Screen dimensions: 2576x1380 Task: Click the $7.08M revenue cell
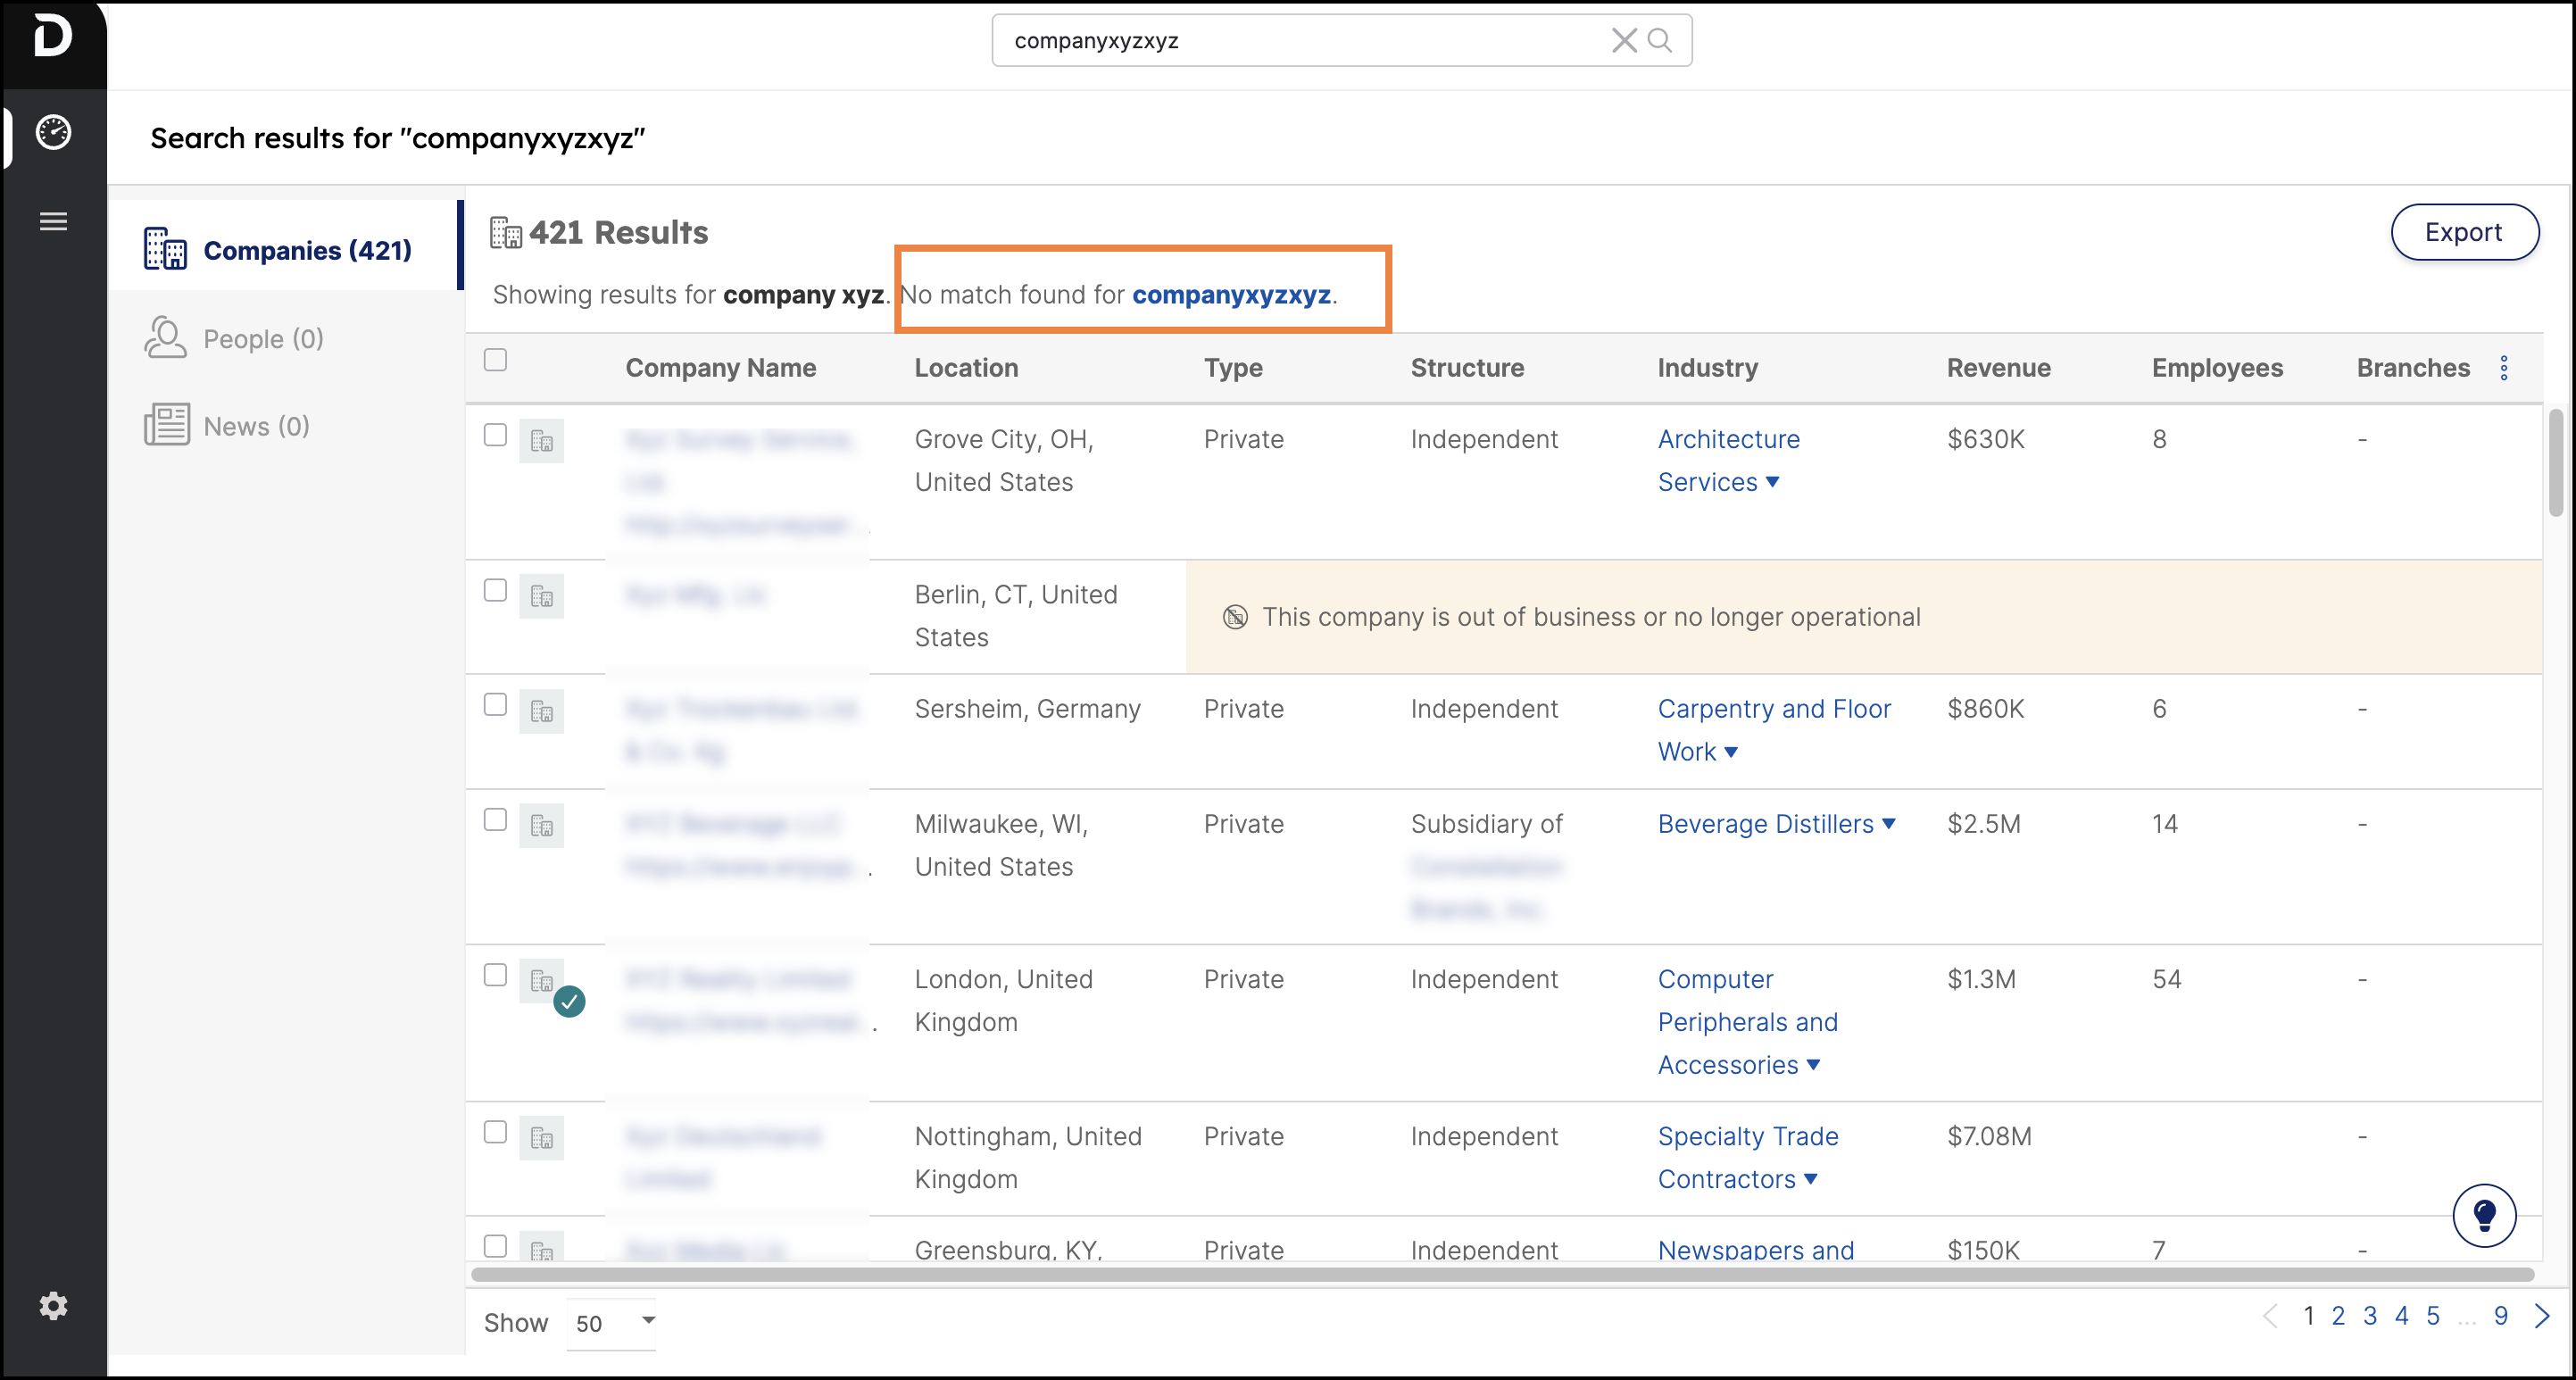click(x=1989, y=1136)
